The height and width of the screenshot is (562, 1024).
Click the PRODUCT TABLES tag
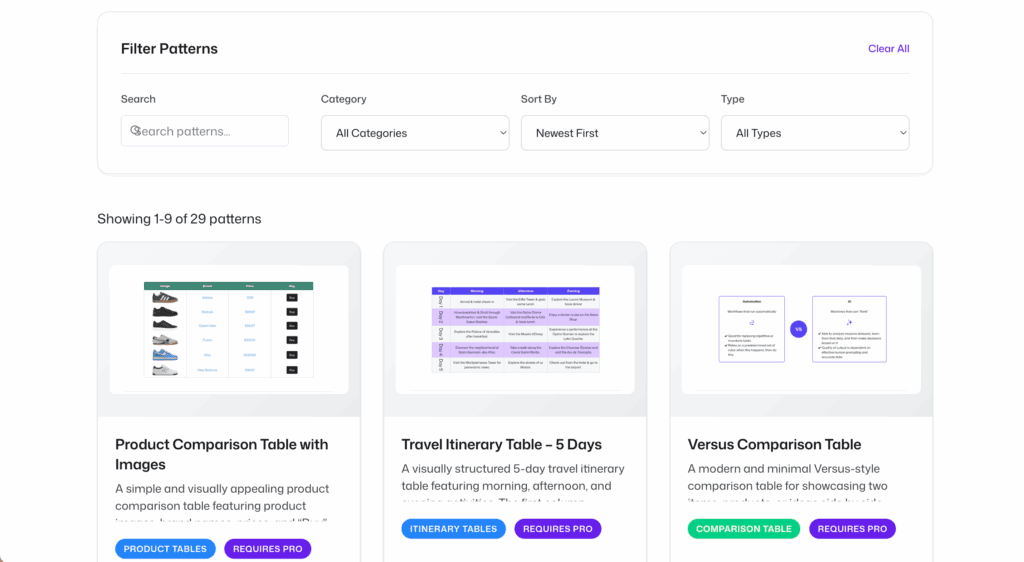point(165,549)
